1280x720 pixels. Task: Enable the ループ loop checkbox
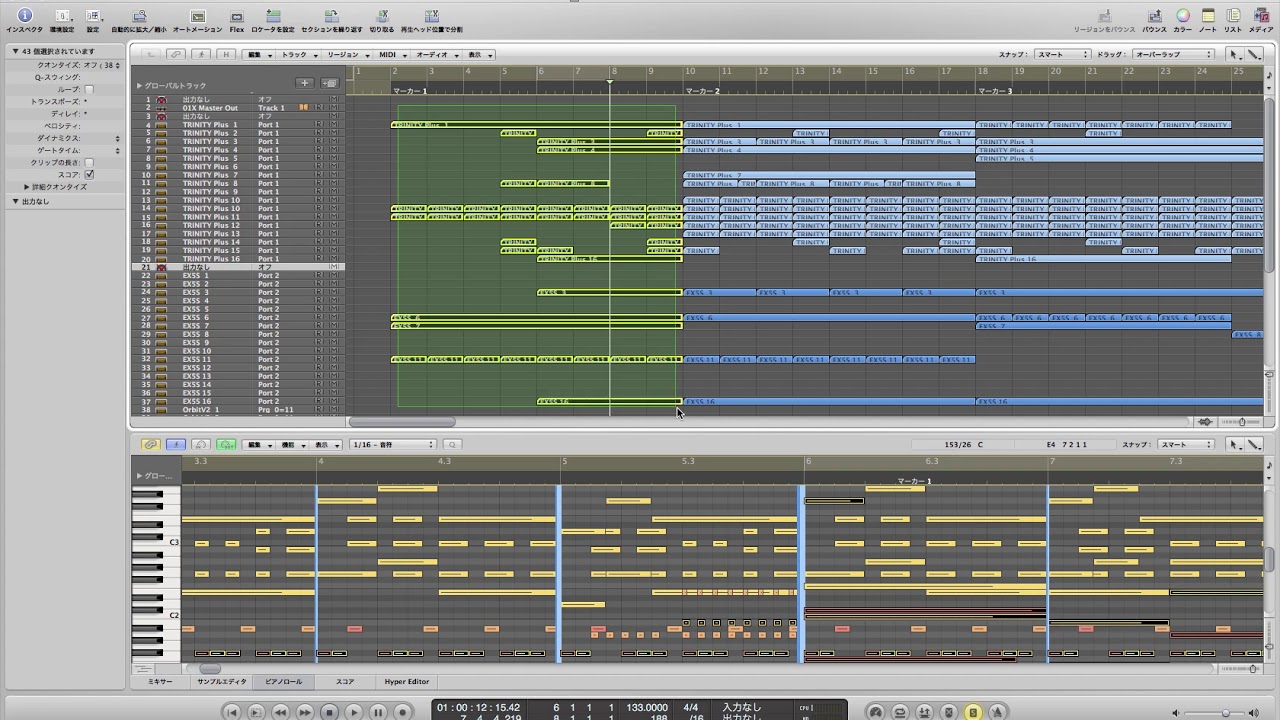coord(89,89)
